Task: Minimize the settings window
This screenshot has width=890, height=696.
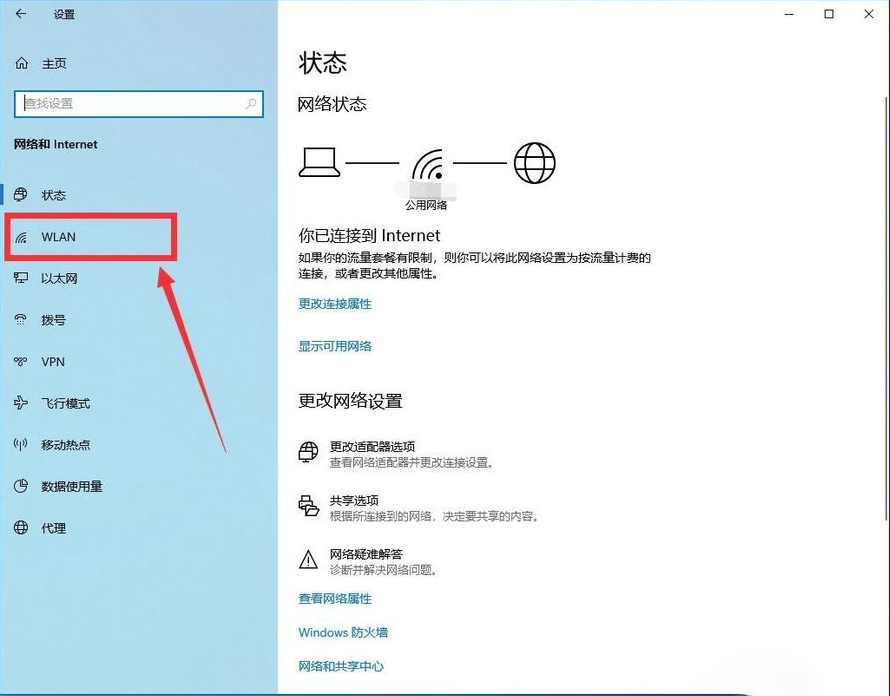Action: click(789, 14)
